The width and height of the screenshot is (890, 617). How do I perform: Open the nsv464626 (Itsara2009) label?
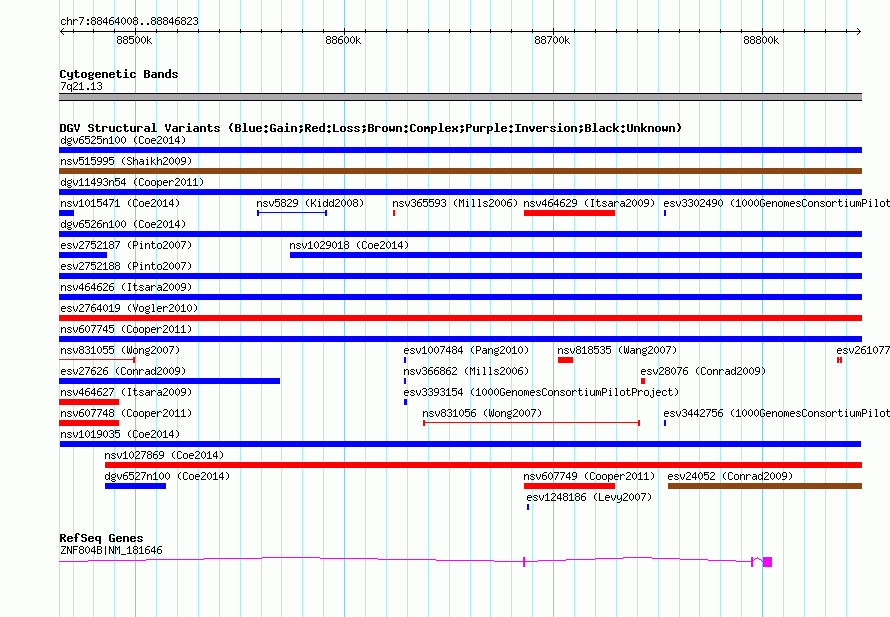click(x=126, y=287)
